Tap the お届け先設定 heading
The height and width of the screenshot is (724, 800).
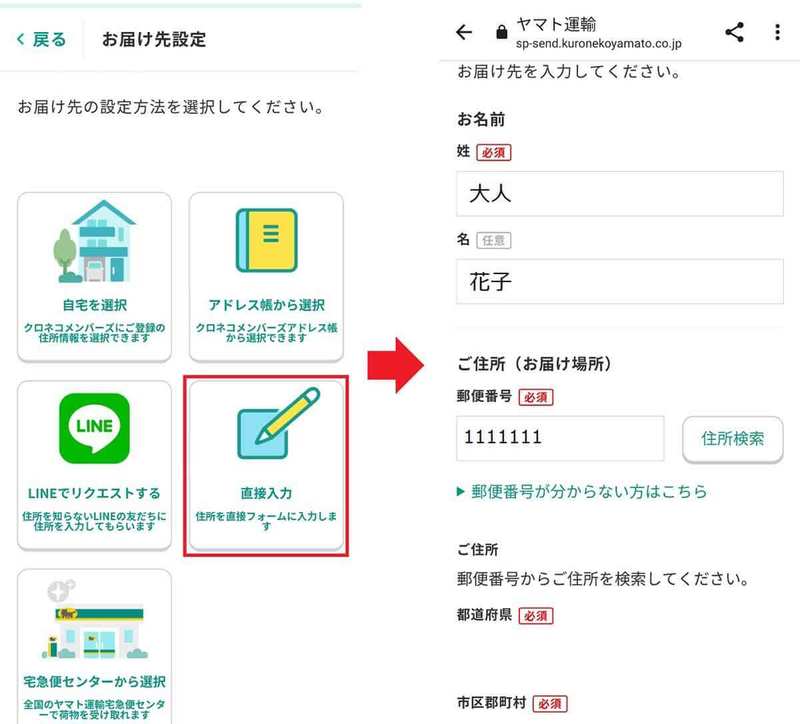click(x=154, y=39)
